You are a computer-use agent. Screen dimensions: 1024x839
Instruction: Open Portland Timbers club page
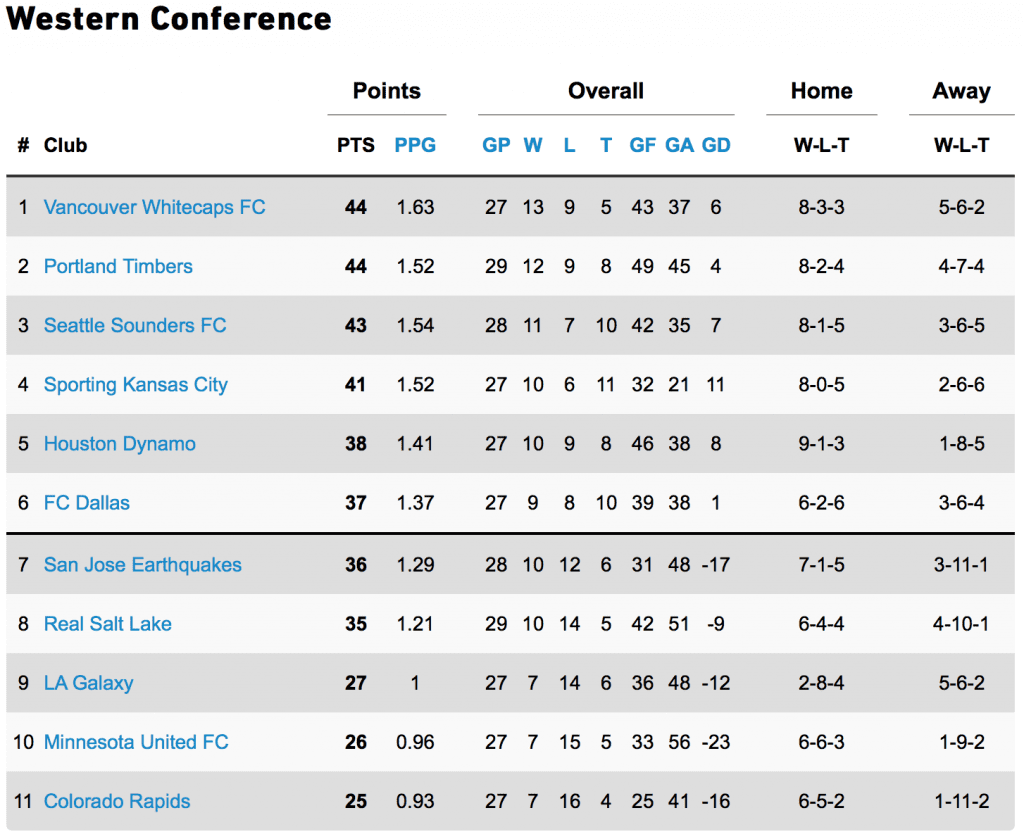118,266
